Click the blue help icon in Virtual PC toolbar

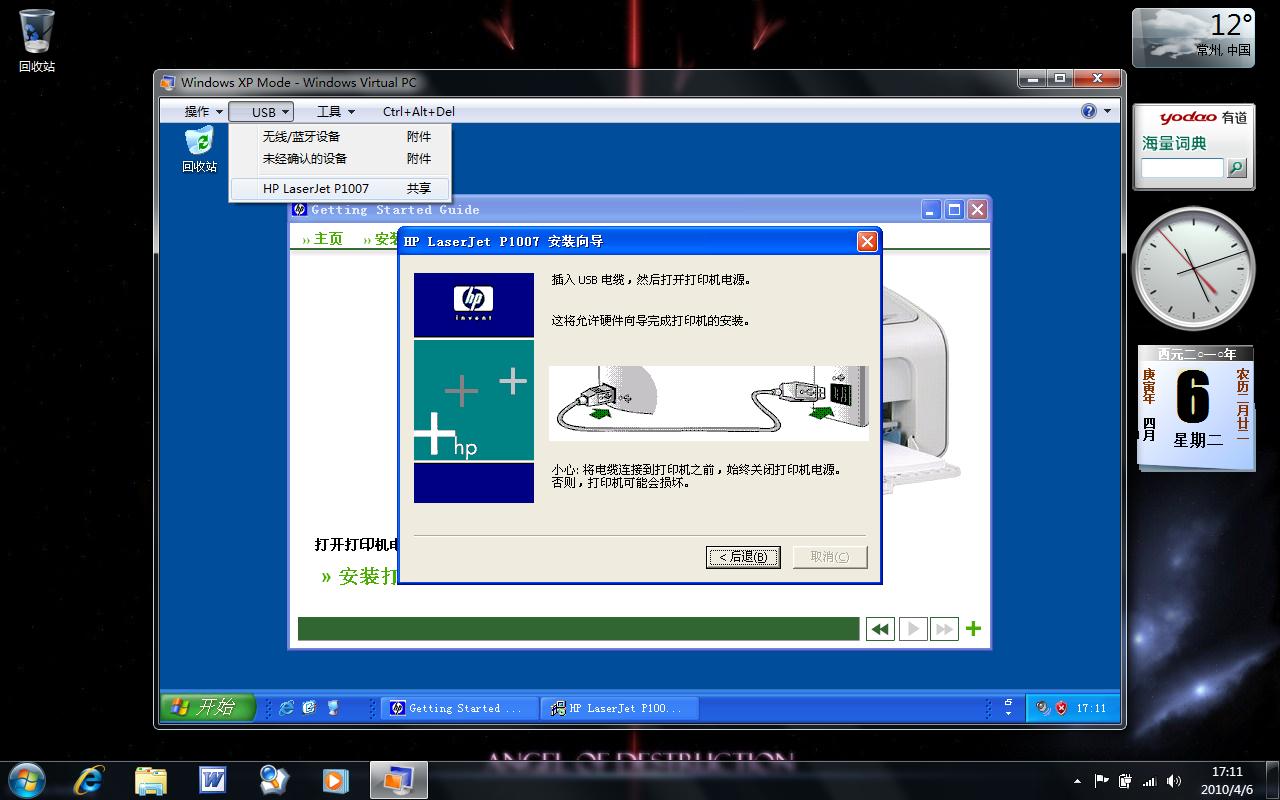click(1089, 111)
